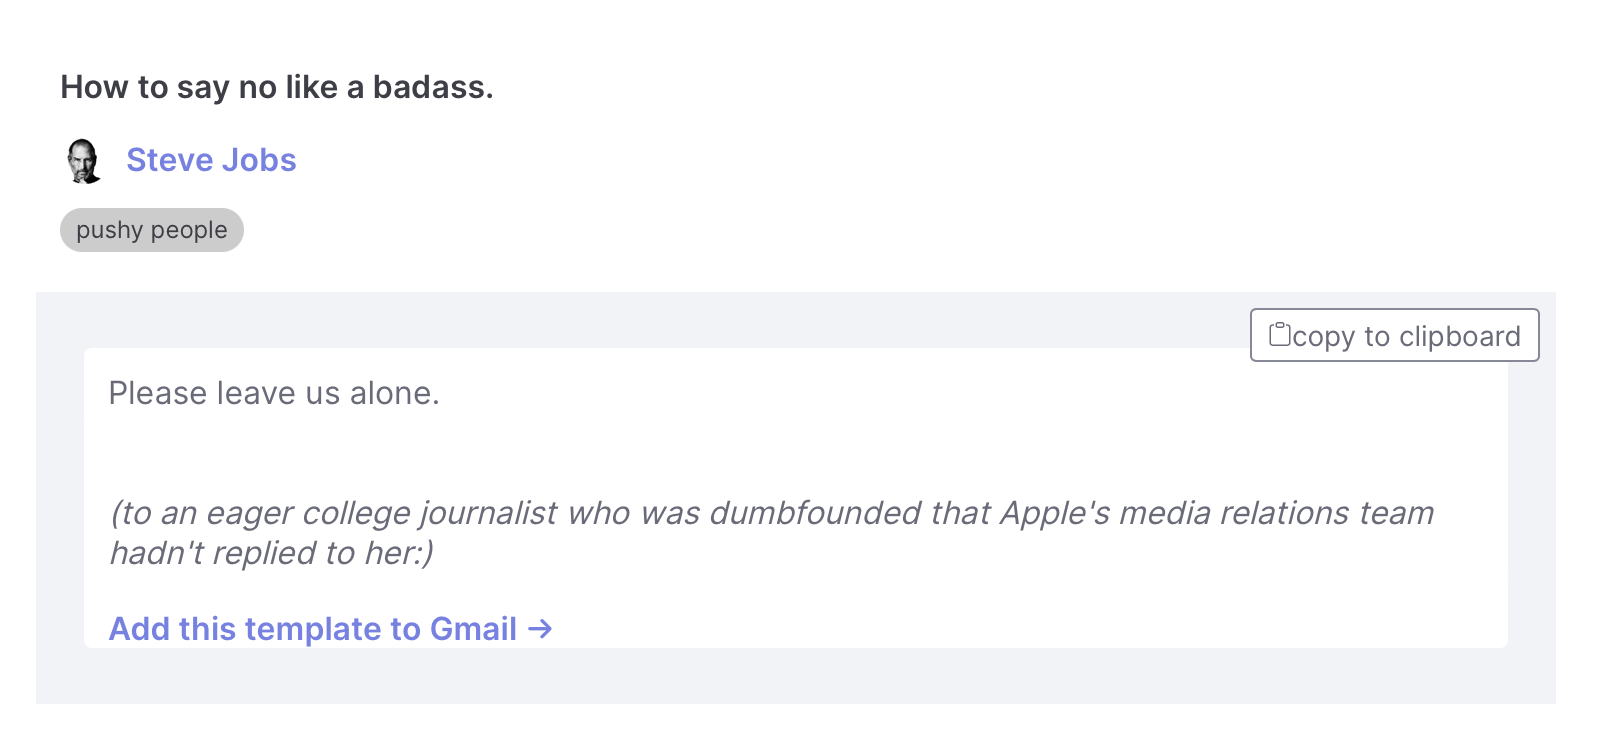Open the Steve Jobs author link
The width and height of the screenshot is (1598, 748).
point(211,160)
